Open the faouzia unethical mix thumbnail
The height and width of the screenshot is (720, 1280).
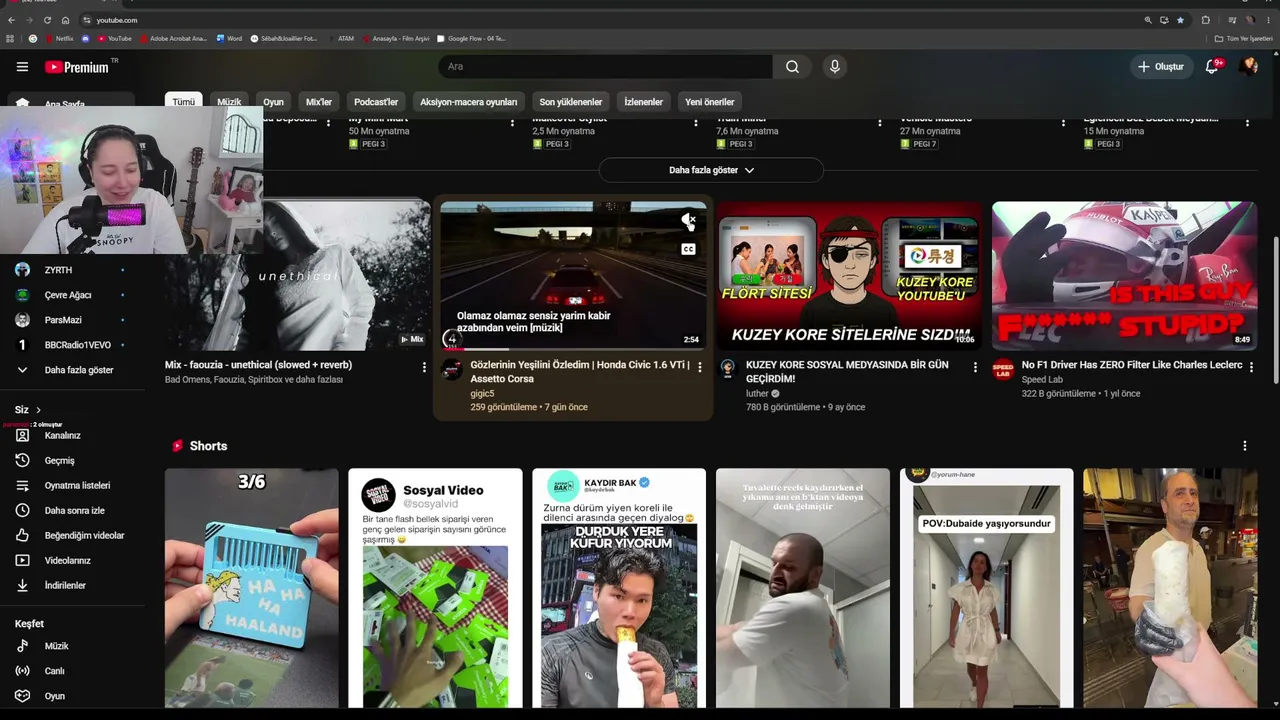click(298, 276)
